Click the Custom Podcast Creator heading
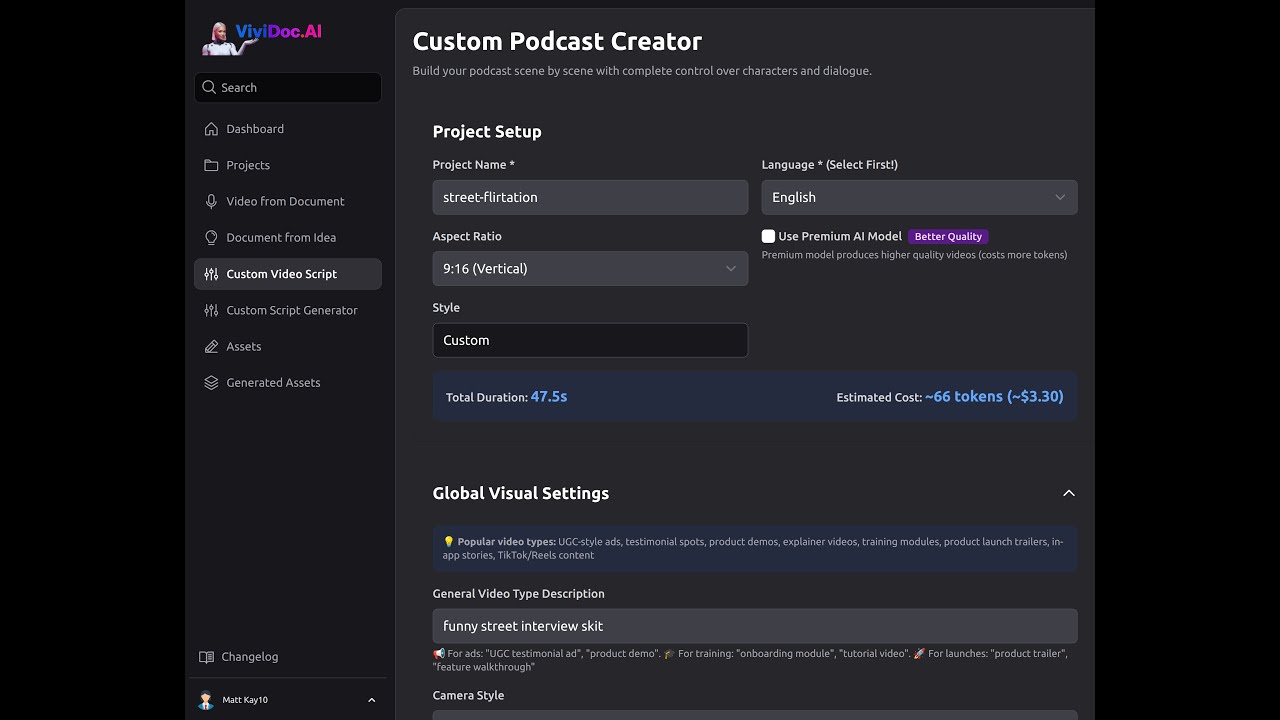Viewport: 1280px width, 720px height. (x=557, y=41)
